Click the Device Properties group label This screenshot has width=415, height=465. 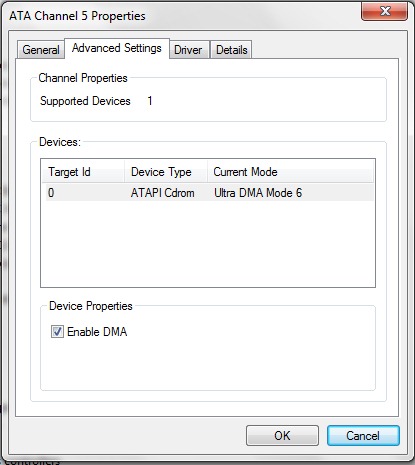pos(91,306)
